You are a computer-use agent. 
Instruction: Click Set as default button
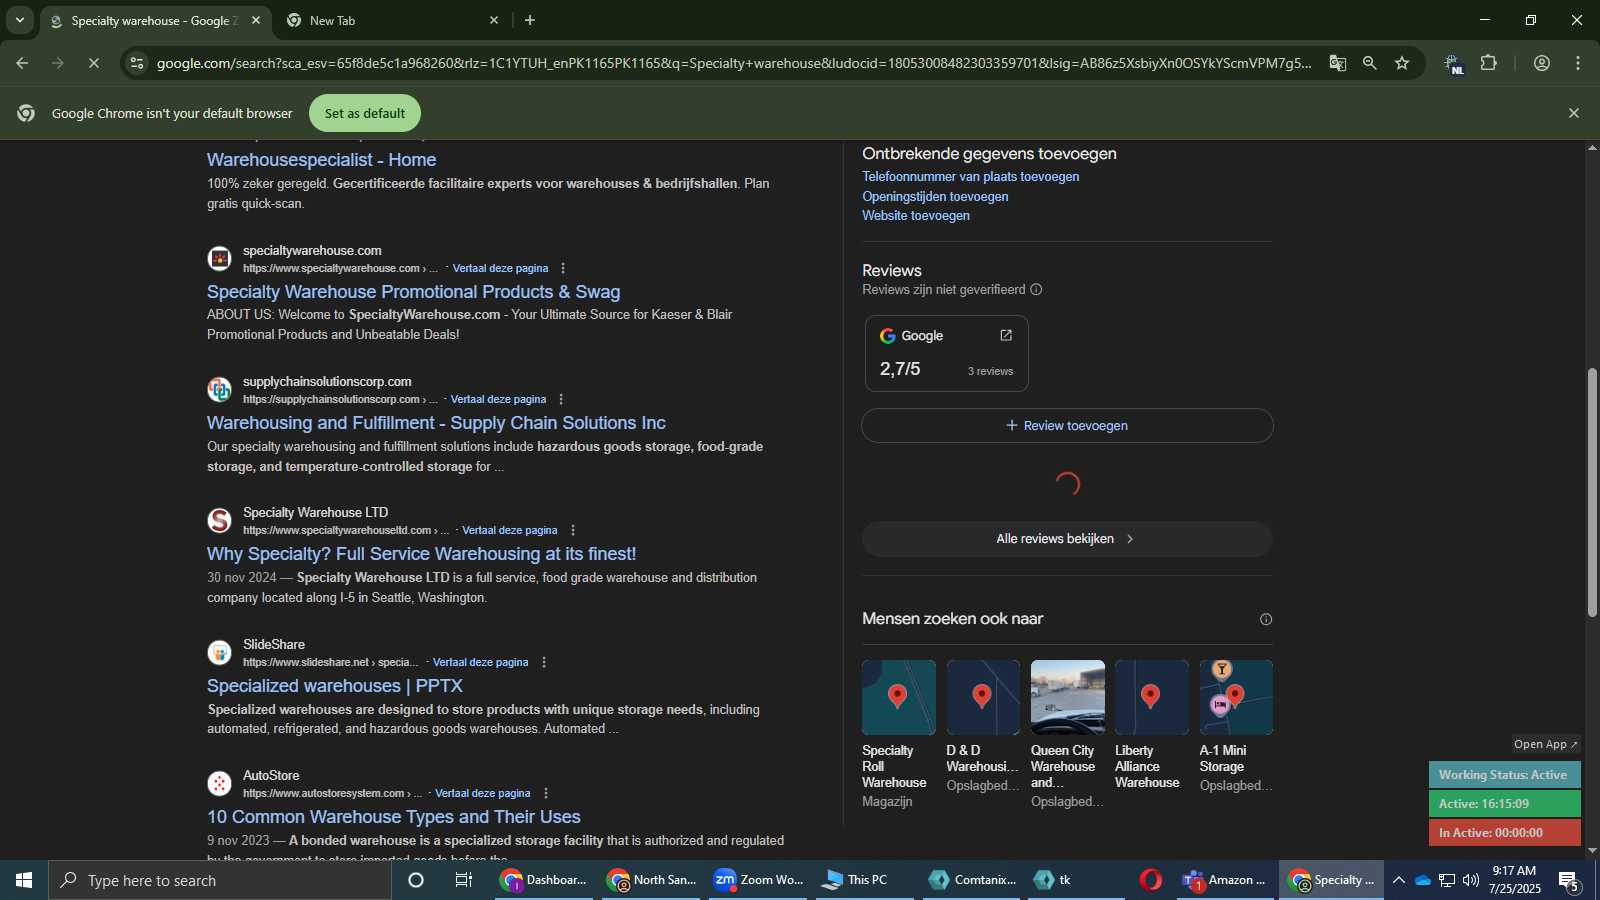[365, 113]
